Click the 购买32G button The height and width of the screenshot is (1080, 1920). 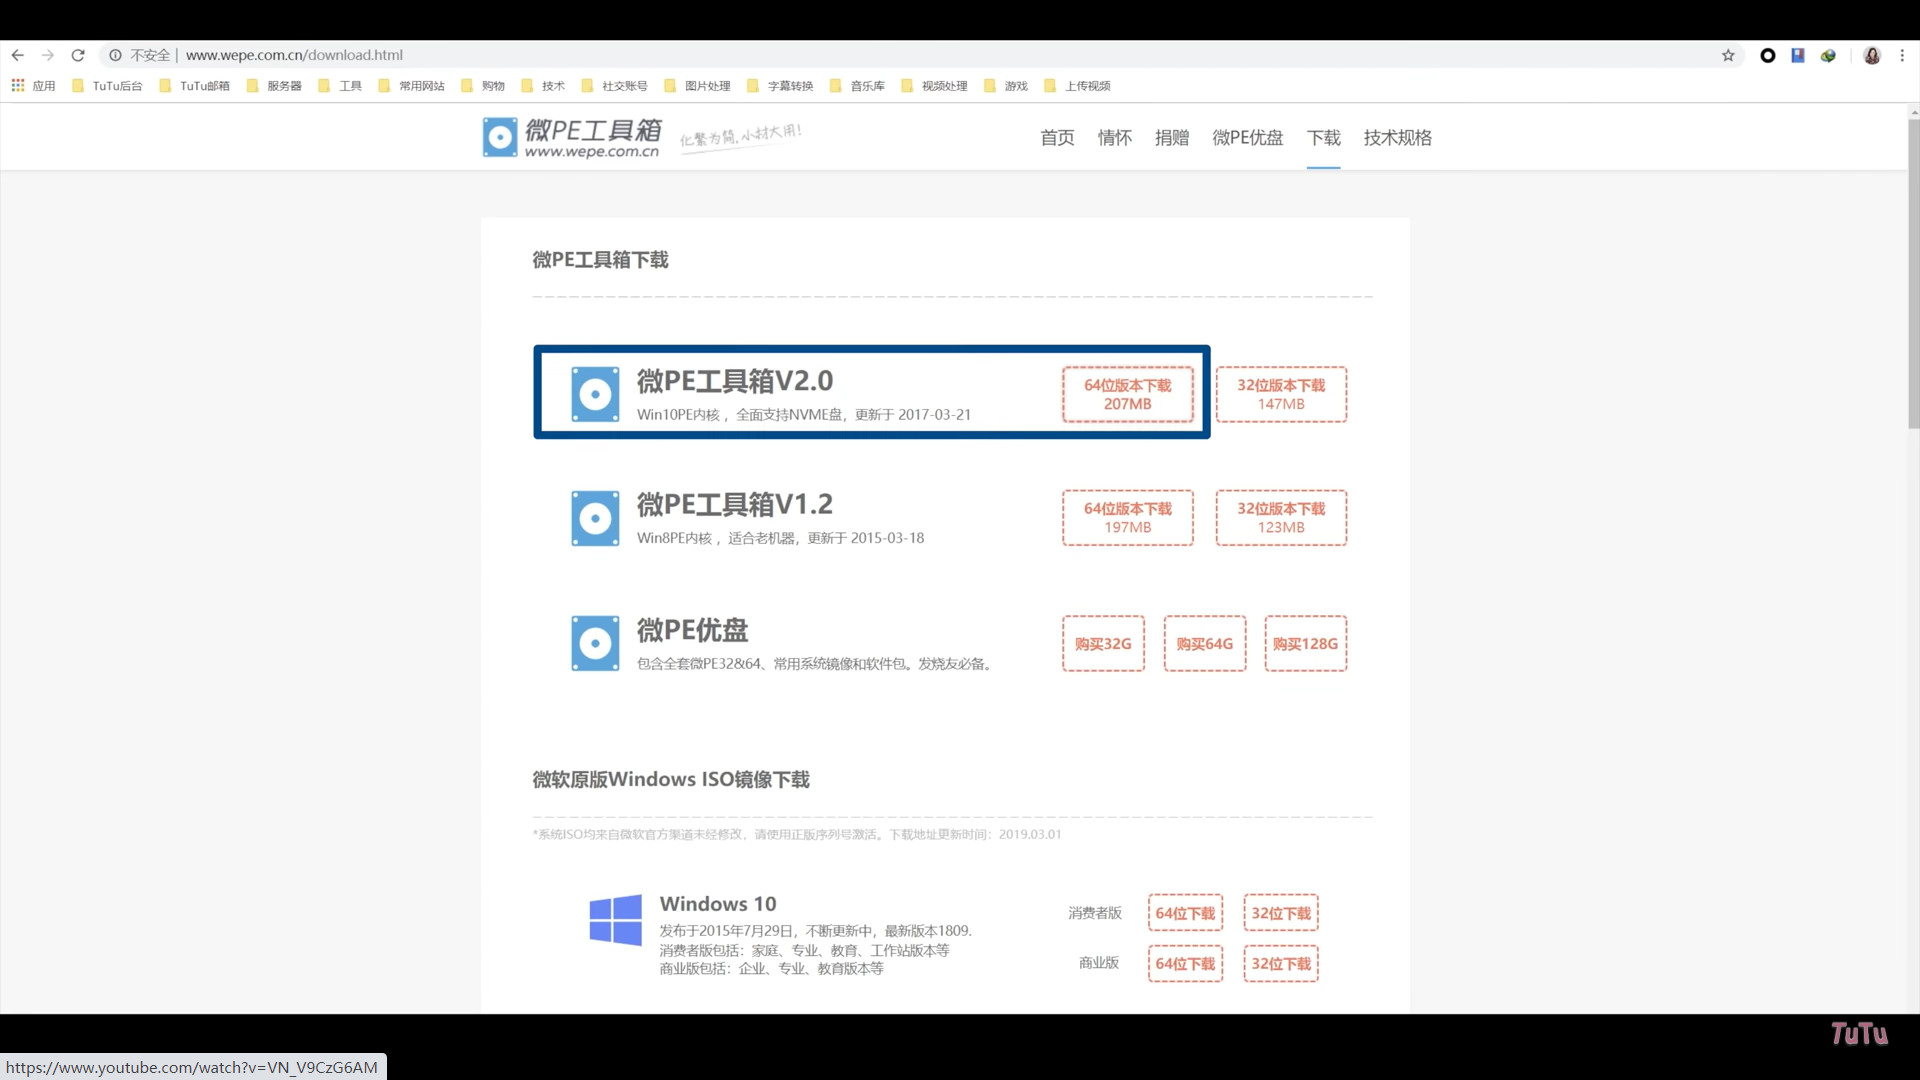(x=1103, y=643)
